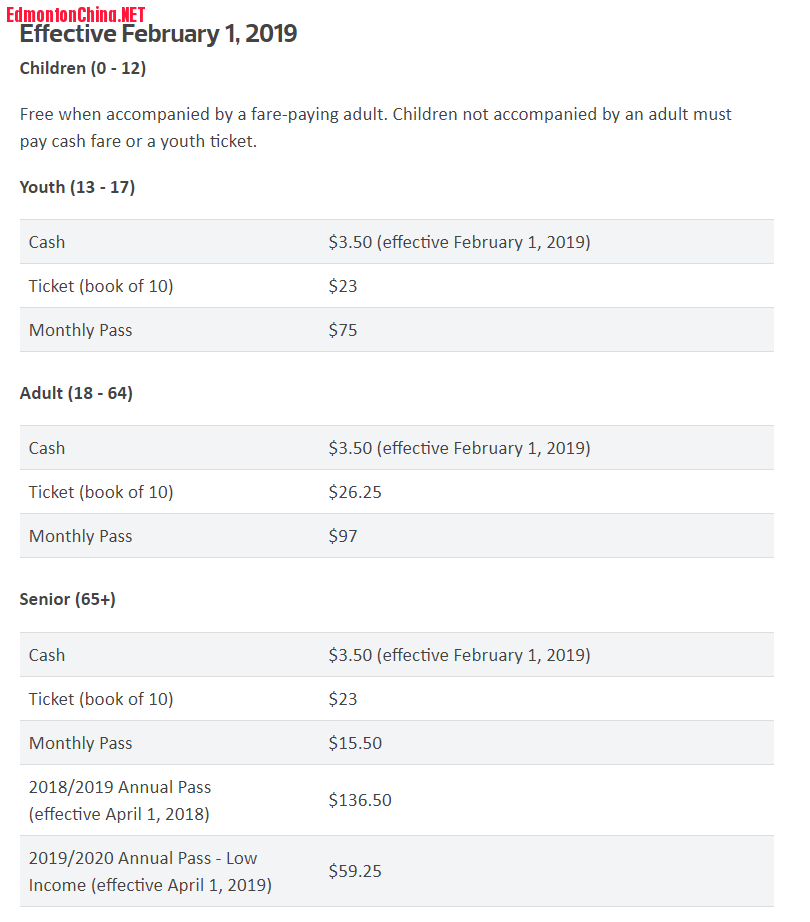Select the Adult Monthly Pass $97 price
Viewport: 810px width, 922px height.
(343, 536)
